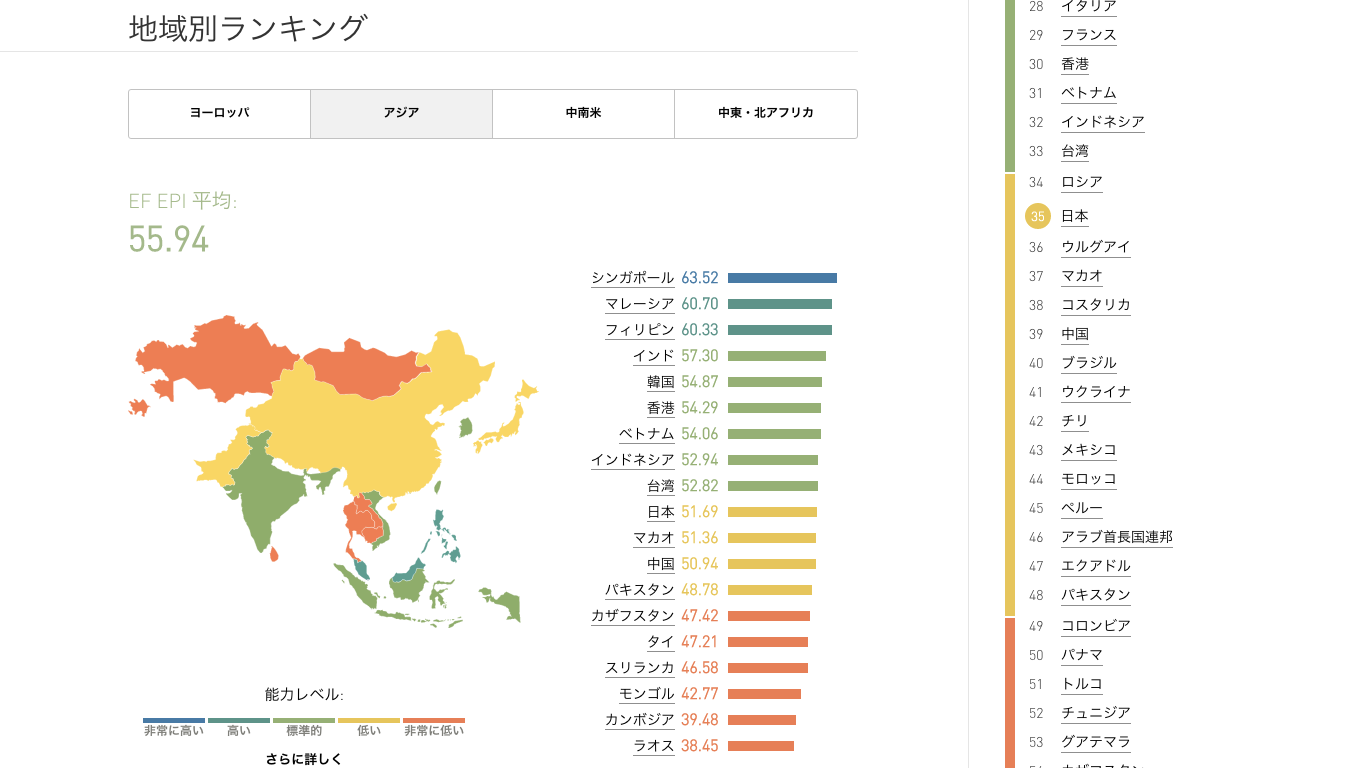Click インドネシア in the Asia ranking list
This screenshot has height=768, width=1366.
633,460
